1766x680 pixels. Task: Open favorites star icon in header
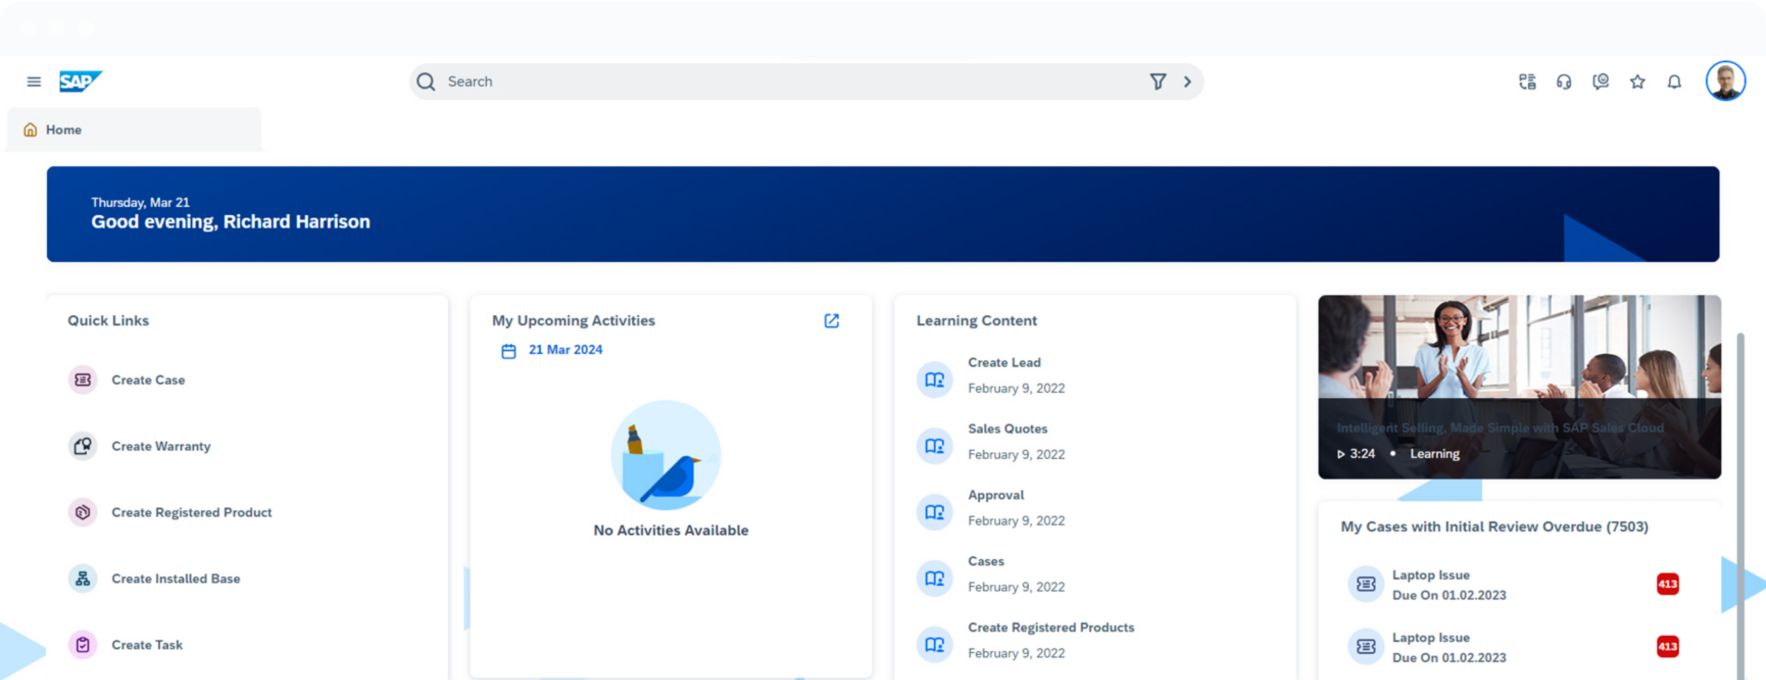[x=1637, y=82]
